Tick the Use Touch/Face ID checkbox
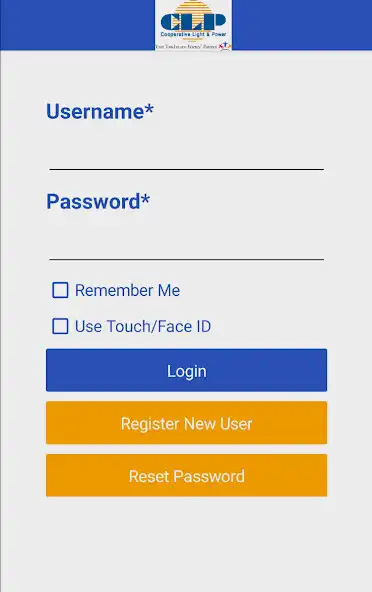 pos(60,327)
